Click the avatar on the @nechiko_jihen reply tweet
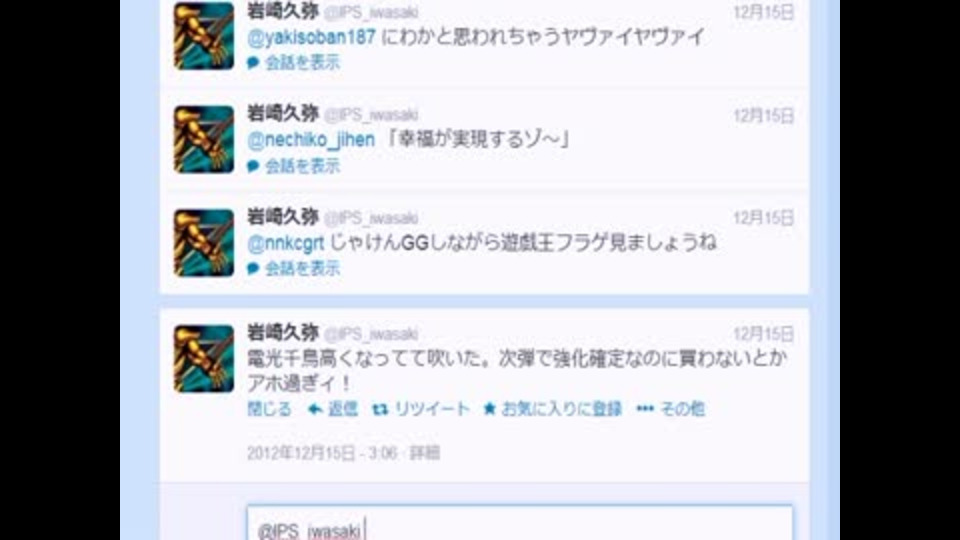 coord(204,140)
